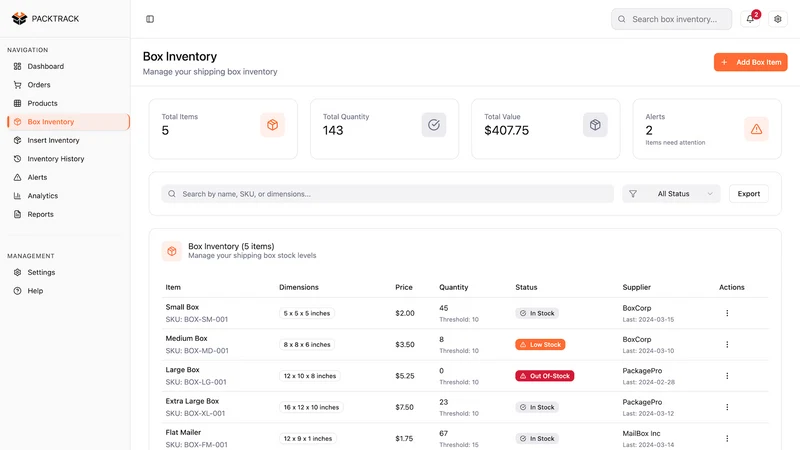Screen dimensions: 800x450
Task: Click the Total Quantity 143 value
Action: tap(333, 131)
